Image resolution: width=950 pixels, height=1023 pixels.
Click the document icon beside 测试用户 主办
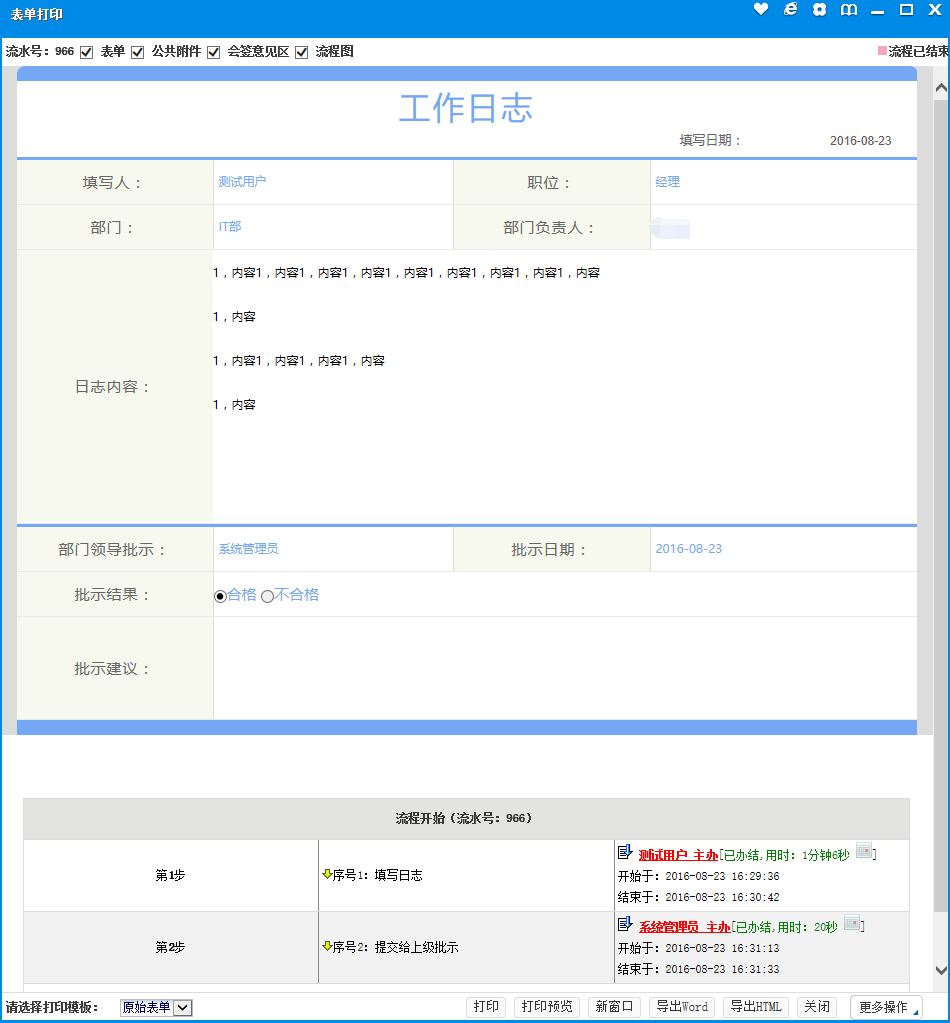pos(625,852)
